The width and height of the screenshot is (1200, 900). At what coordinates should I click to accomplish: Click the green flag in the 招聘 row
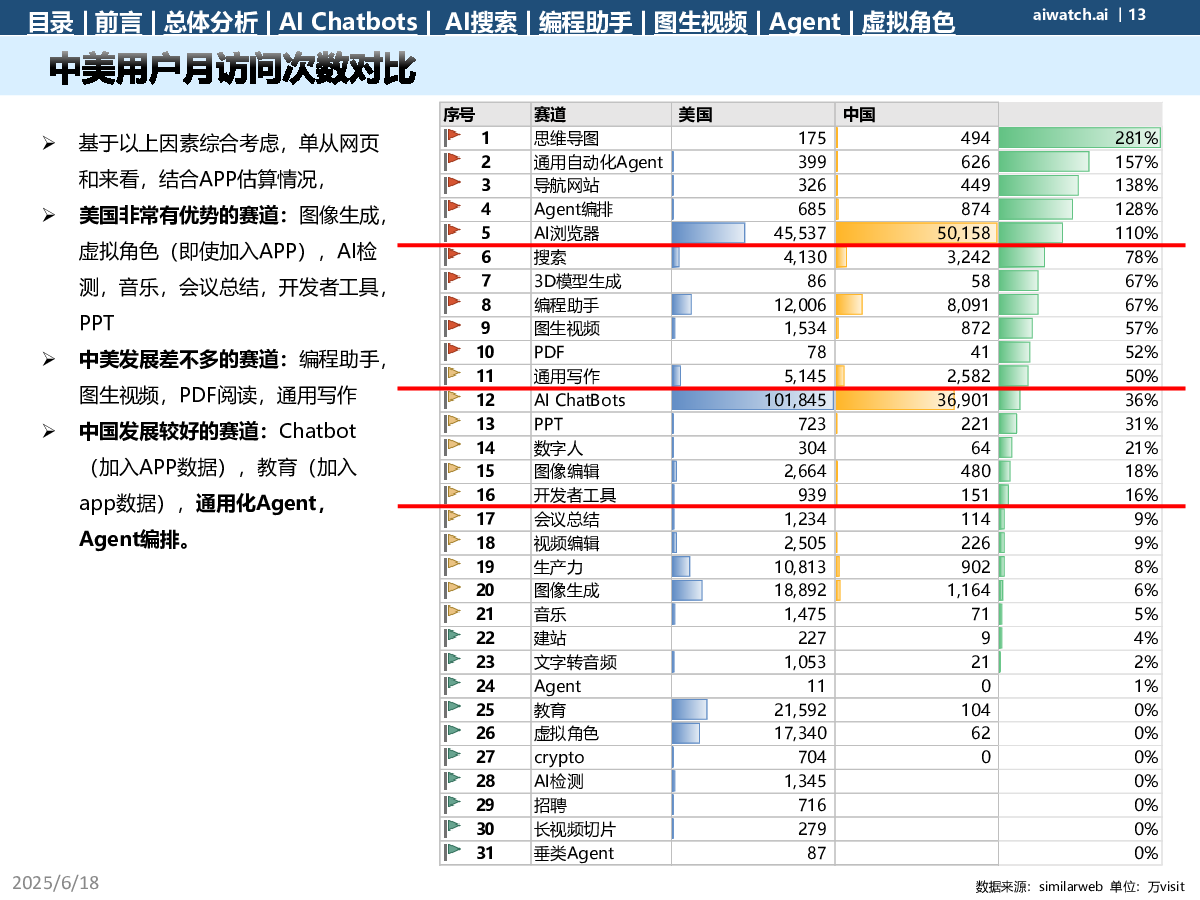coord(452,803)
